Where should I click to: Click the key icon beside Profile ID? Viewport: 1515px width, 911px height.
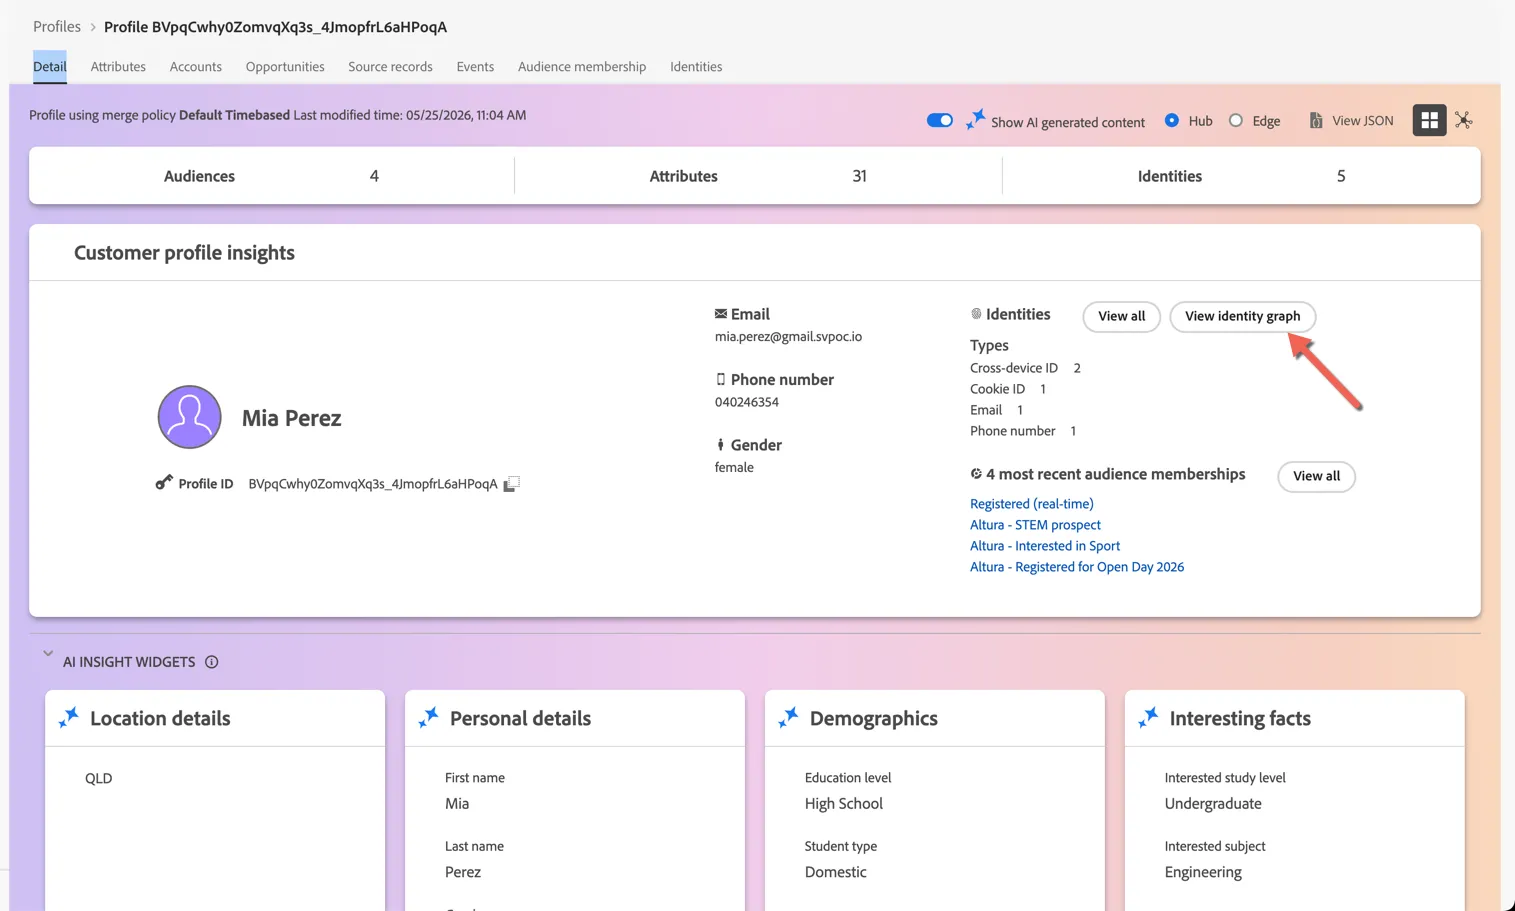click(164, 483)
